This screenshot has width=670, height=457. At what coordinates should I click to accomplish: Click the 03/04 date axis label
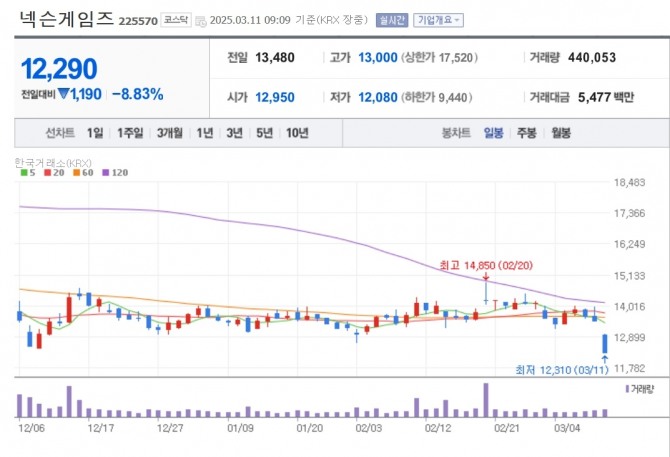pos(567,428)
